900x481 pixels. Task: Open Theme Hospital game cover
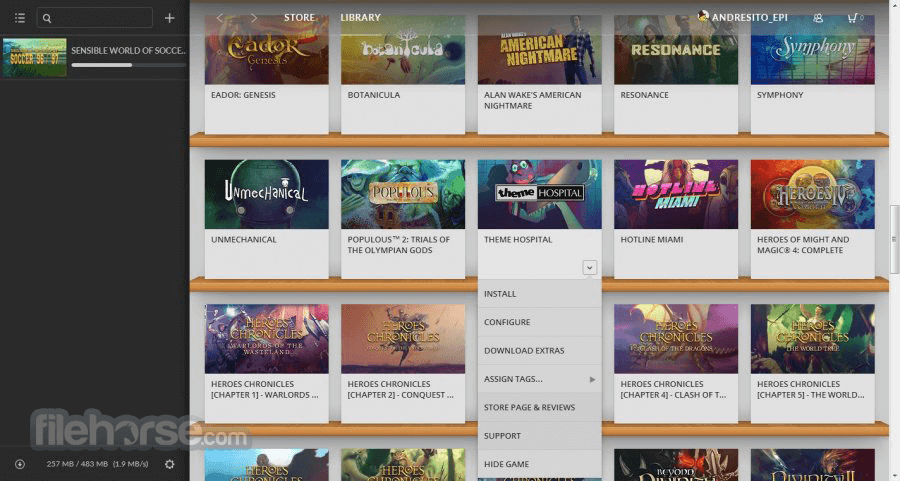[540, 195]
